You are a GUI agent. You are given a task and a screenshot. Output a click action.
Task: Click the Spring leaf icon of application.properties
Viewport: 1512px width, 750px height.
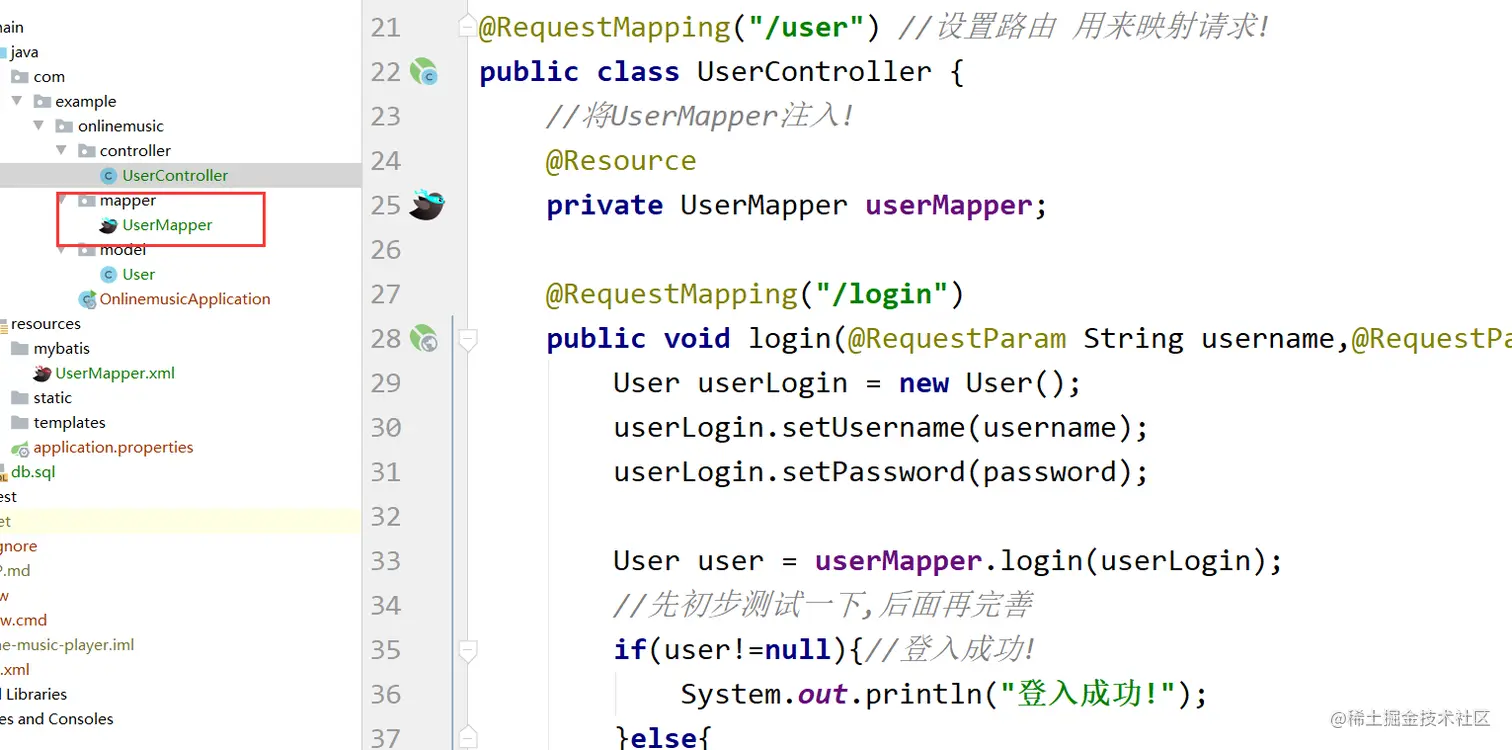[20, 448]
